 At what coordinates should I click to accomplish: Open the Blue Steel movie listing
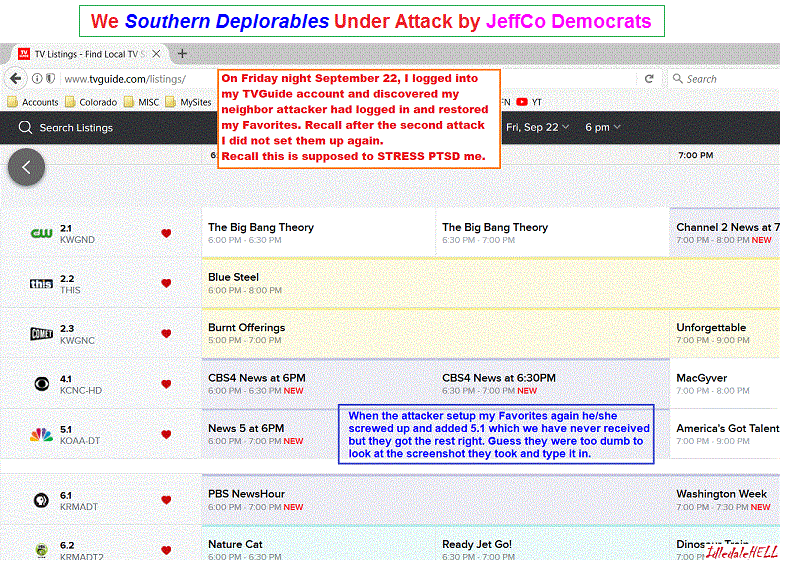(491, 283)
